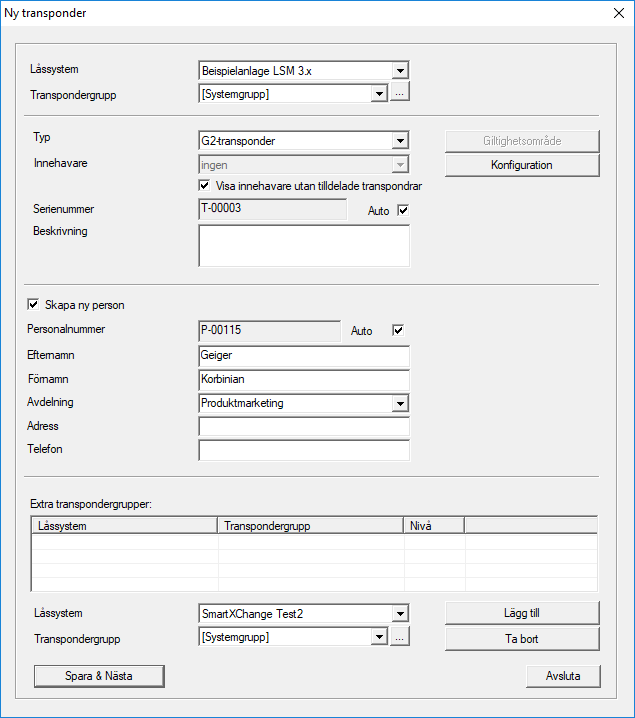Click the Avsluta button

[563, 676]
